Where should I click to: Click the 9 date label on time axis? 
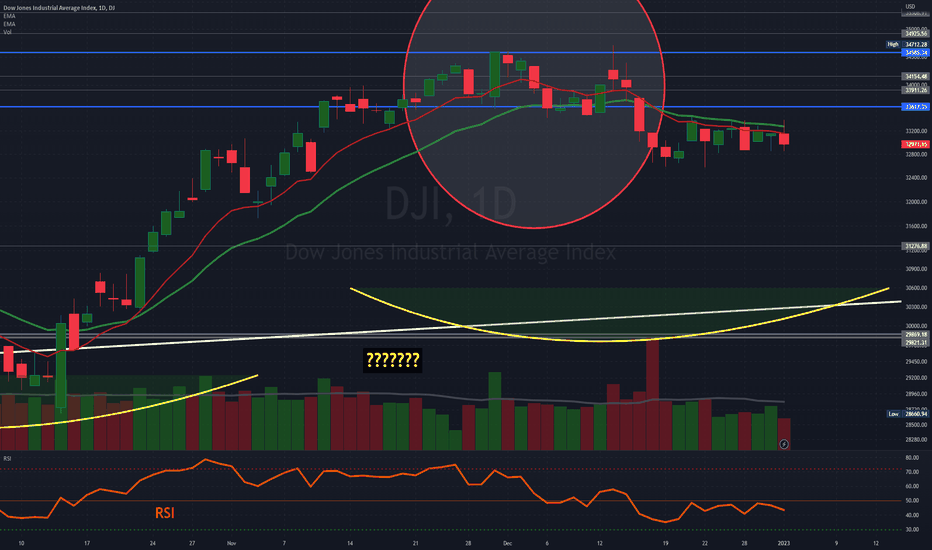(x=836, y=543)
